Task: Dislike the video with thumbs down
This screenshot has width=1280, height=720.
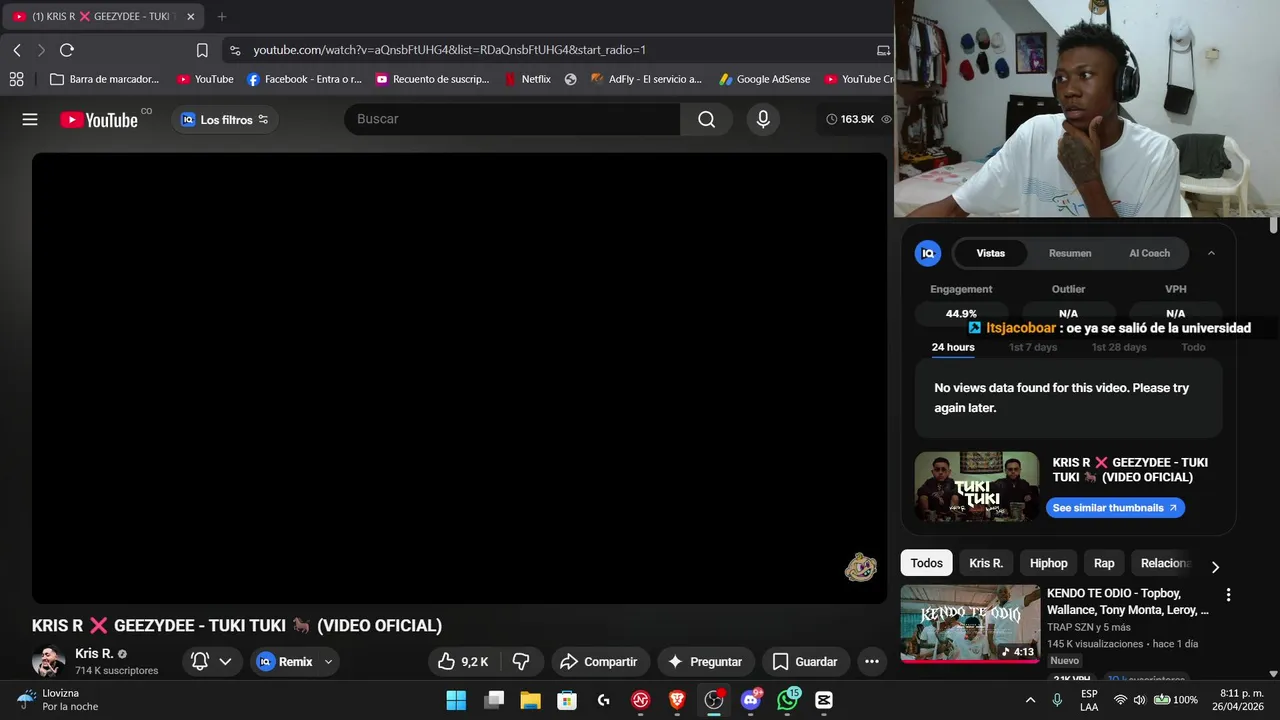Action: coord(521,661)
